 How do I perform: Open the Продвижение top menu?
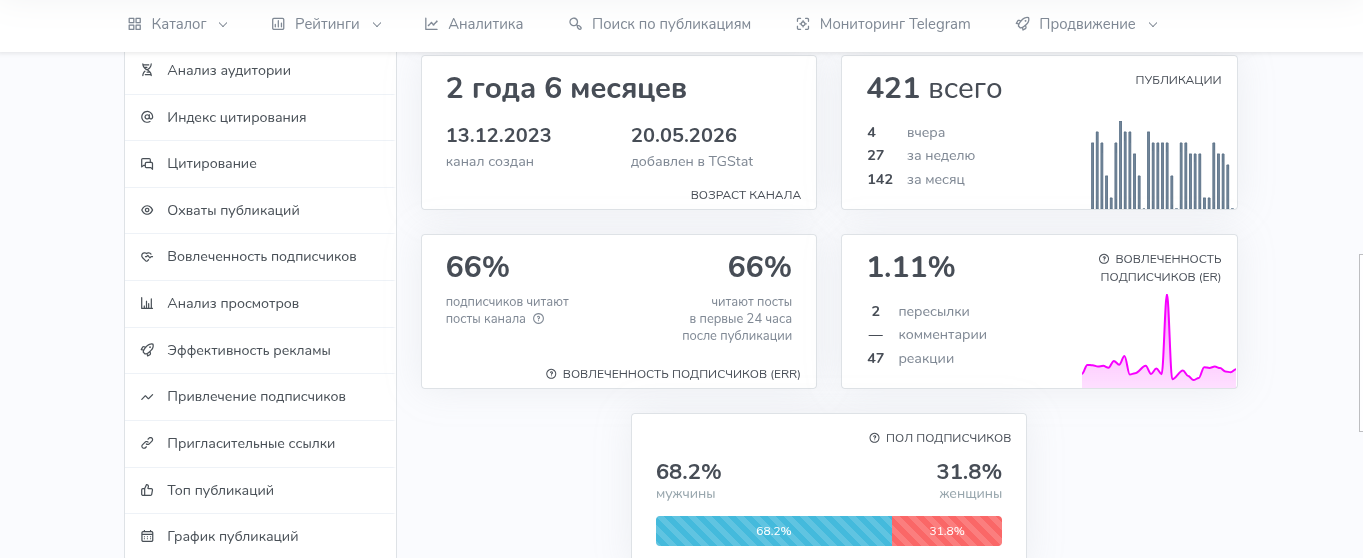point(1087,24)
